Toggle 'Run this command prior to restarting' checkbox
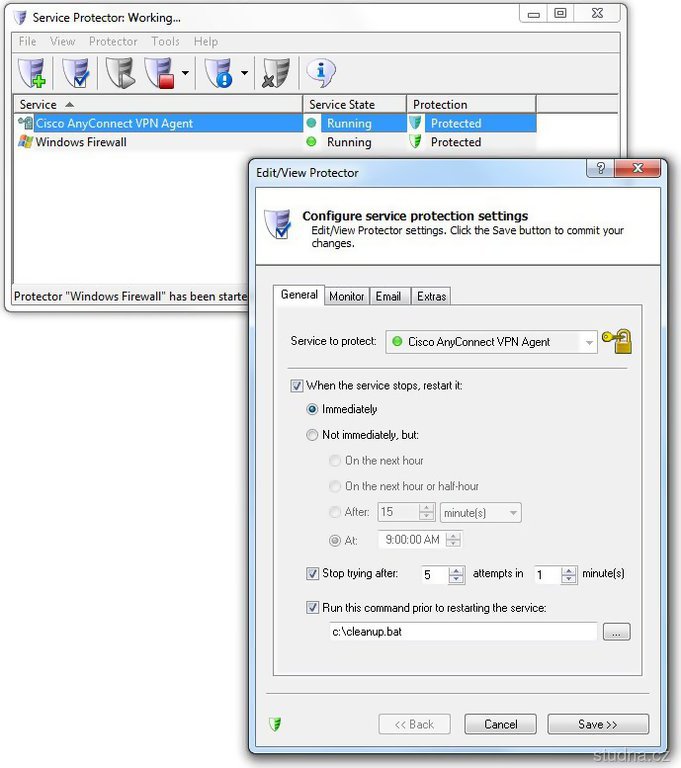Screen dimensions: 681x768 pos(312,608)
